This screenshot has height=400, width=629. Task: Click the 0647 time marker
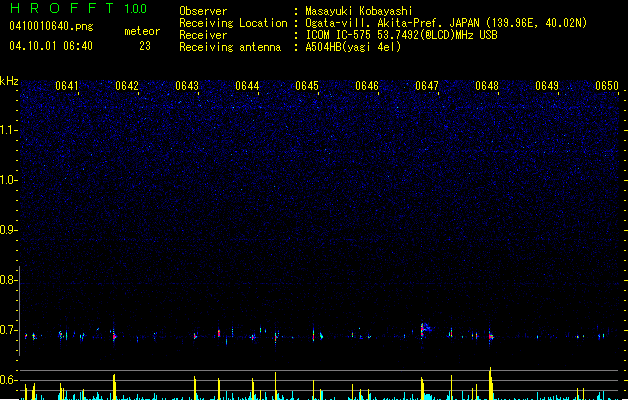pos(427,86)
